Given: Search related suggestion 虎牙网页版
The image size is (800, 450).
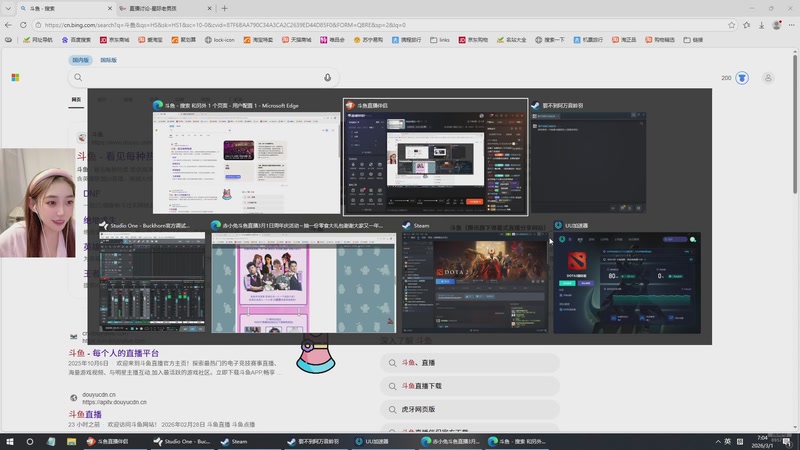Looking at the screenshot, I should pos(470,409).
